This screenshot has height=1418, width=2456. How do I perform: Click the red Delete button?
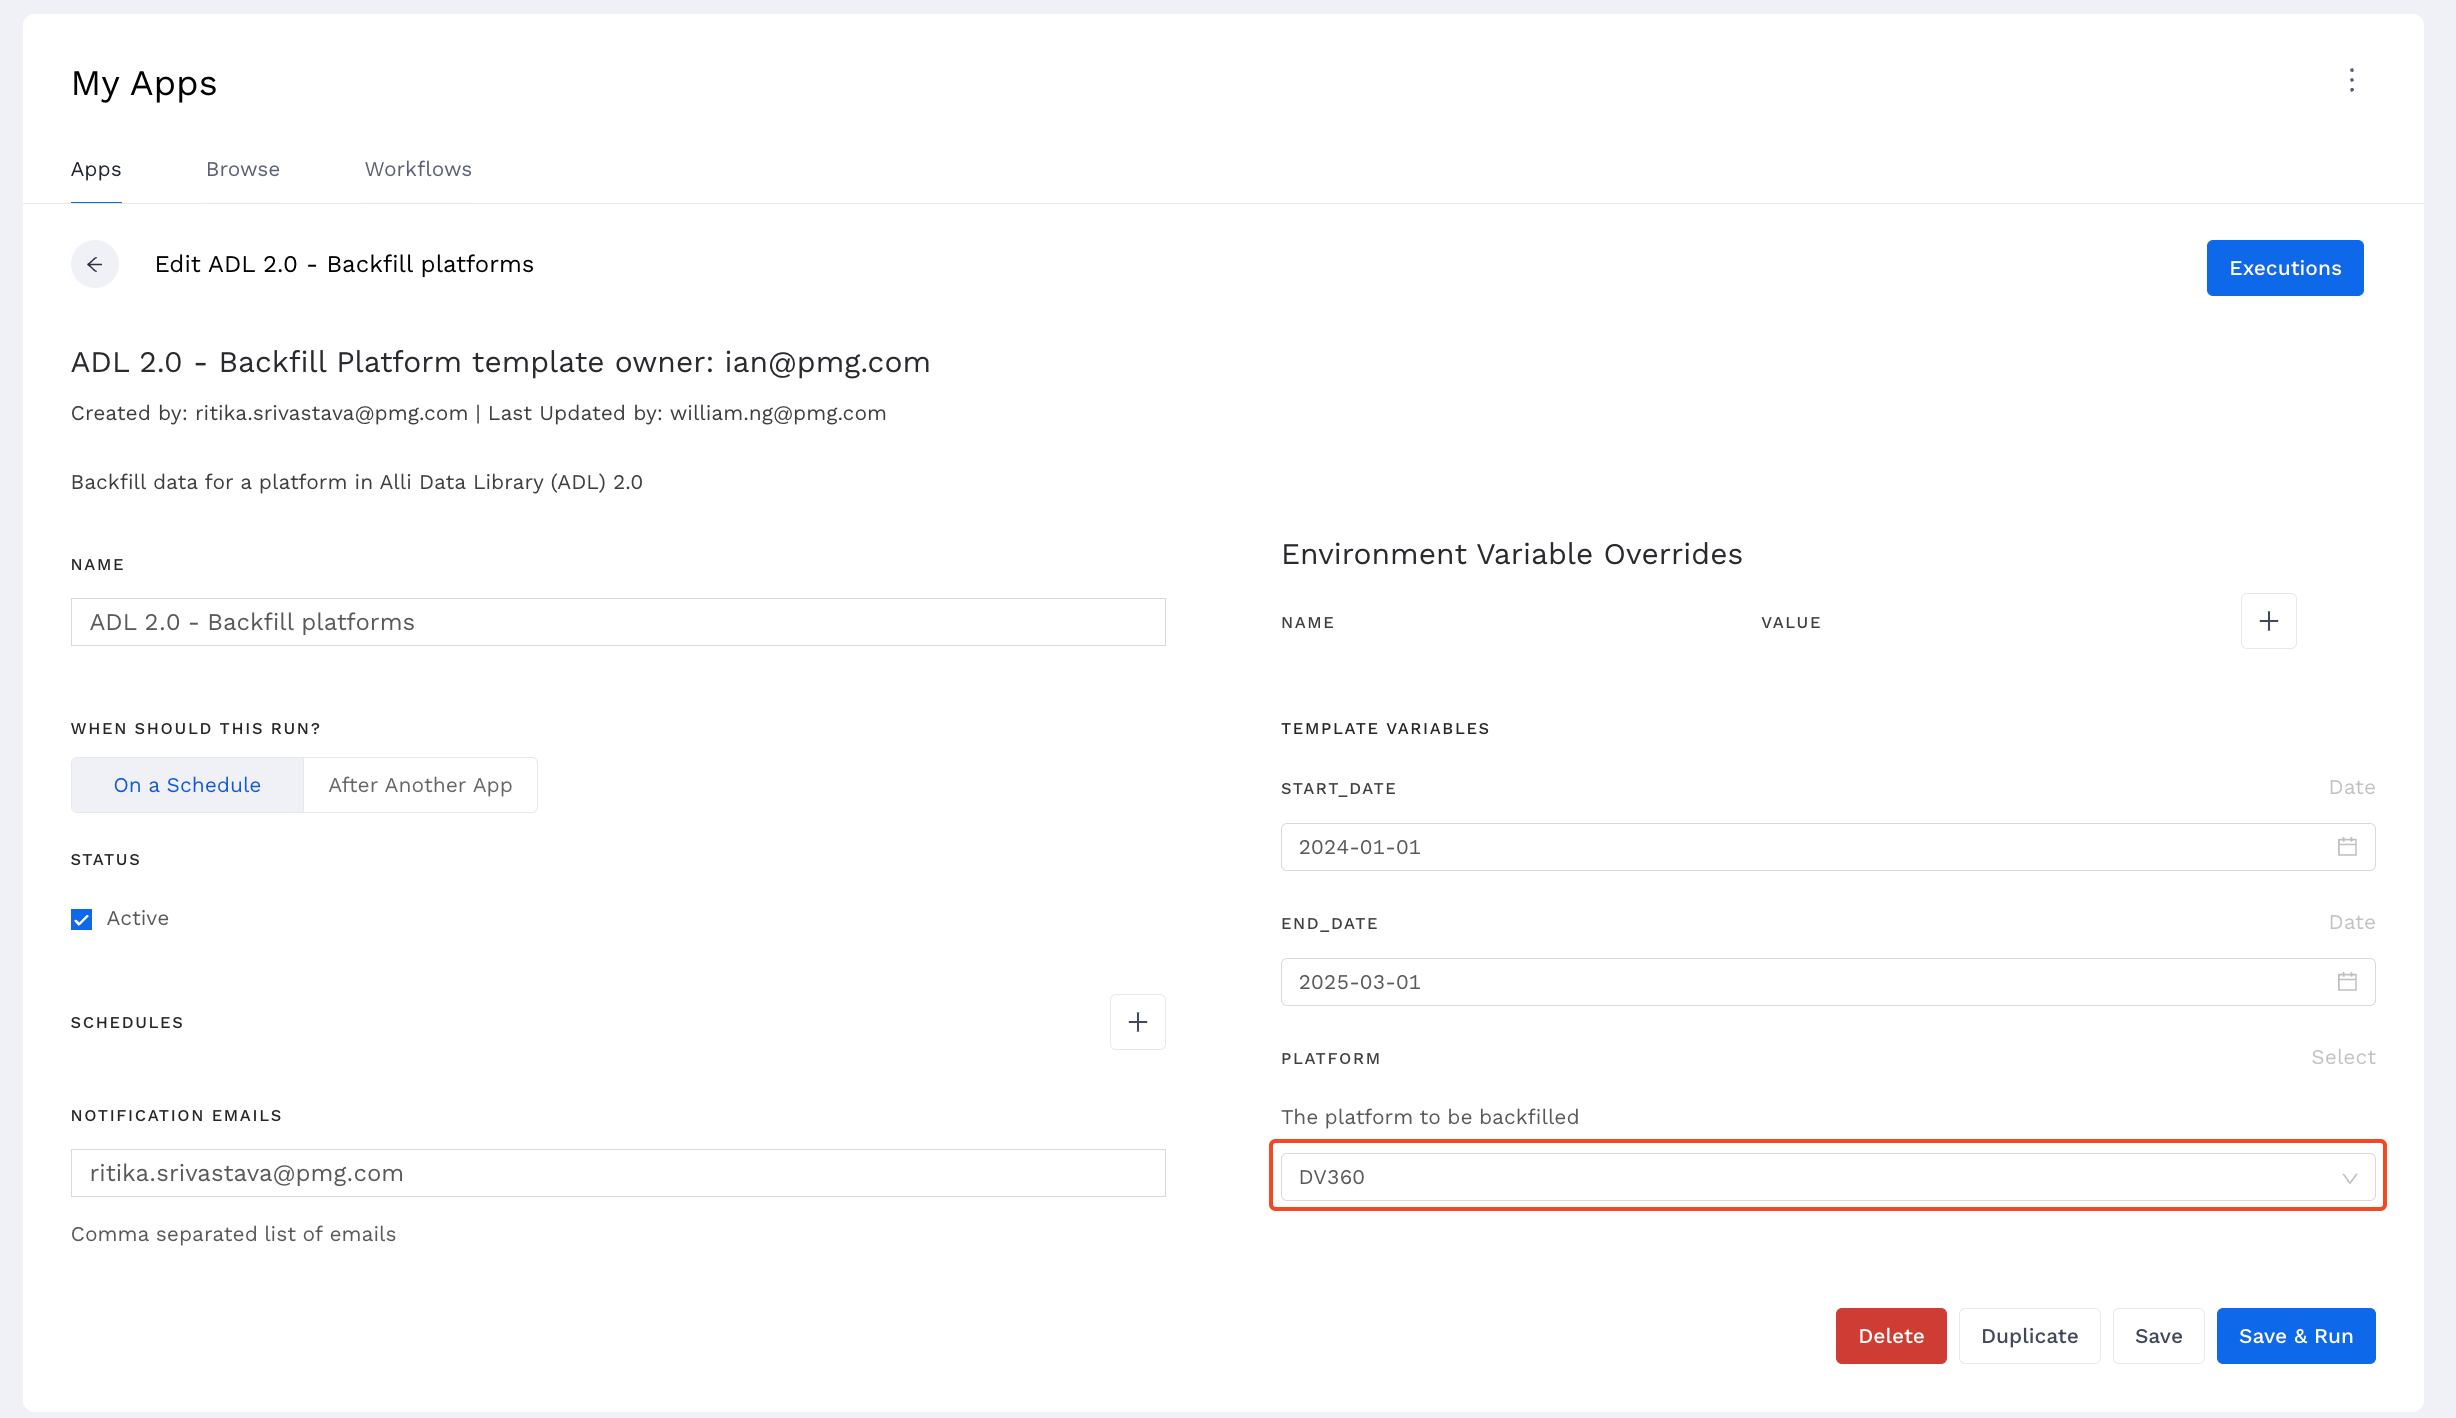1890,1336
